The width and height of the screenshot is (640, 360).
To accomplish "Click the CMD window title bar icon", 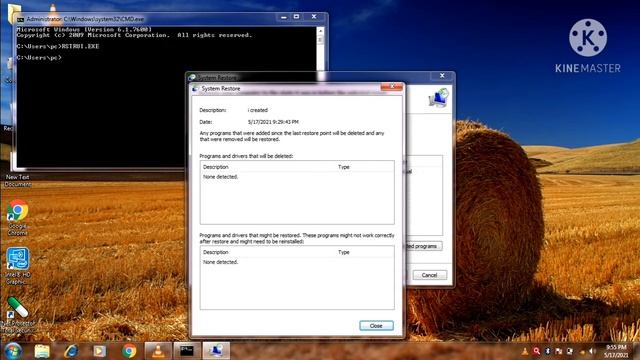I will click(20, 19).
